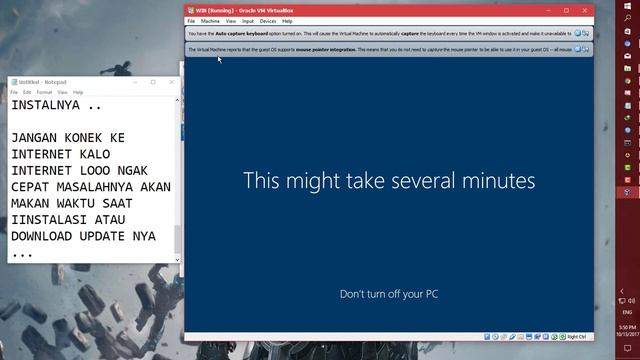Open the Notepad View menu
Screen dimensions: 640x360
pyautogui.click(x=62, y=93)
